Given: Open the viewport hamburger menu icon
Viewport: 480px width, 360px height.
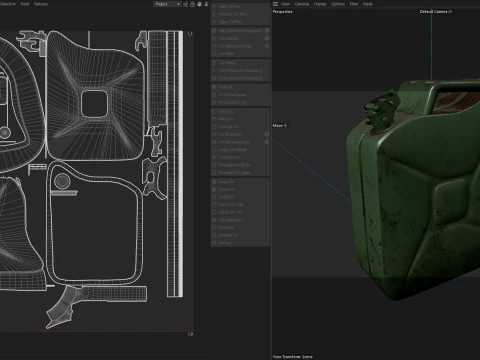Looking at the screenshot, I should (x=275, y=4).
